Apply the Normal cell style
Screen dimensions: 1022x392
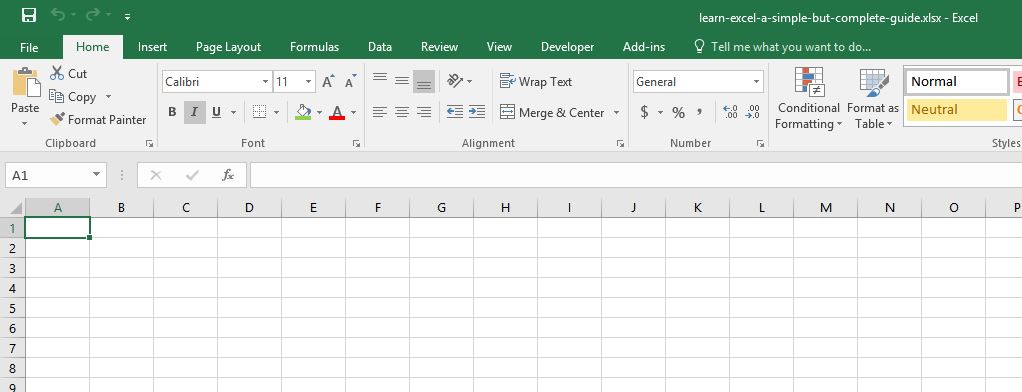coord(956,82)
